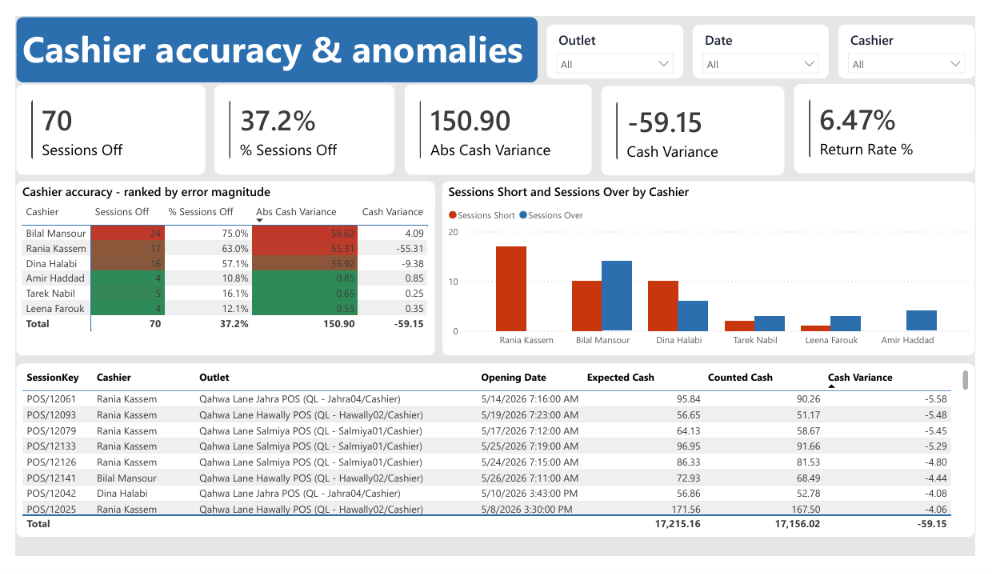
Task: Select Tarek Nabil's blue Sessions Over bar
Action: (x=769, y=323)
